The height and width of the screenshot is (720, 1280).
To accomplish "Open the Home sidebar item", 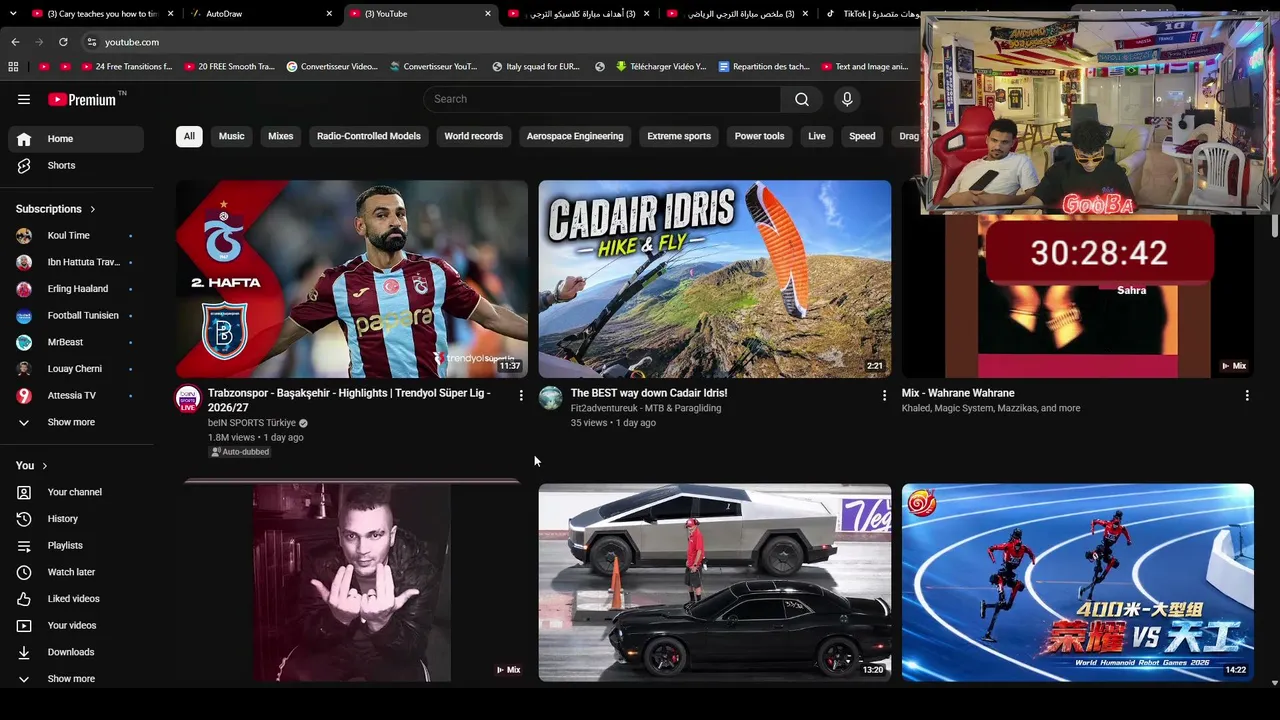I will point(76,139).
